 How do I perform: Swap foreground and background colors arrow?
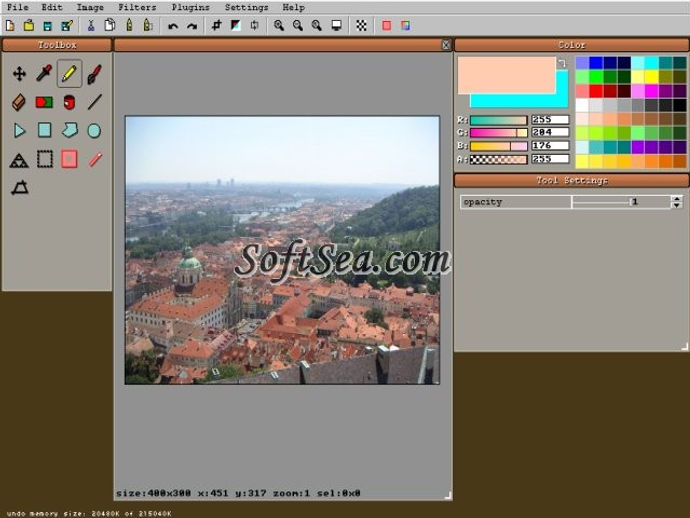(x=562, y=63)
